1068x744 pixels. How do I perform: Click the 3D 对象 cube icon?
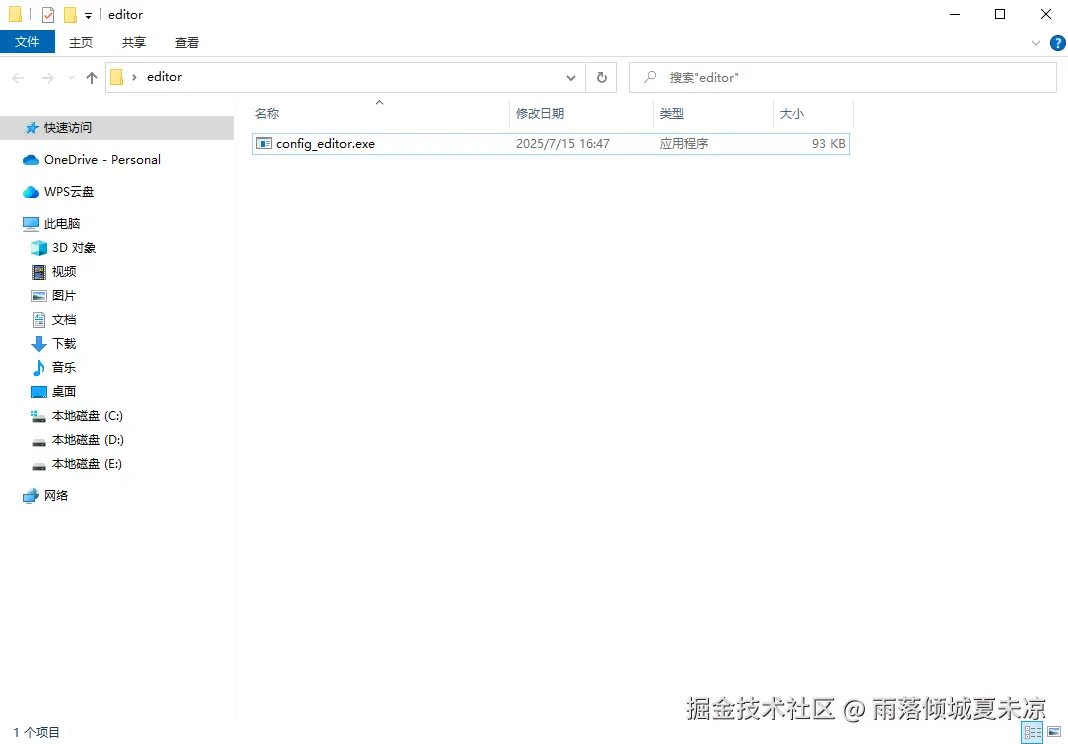coord(39,248)
